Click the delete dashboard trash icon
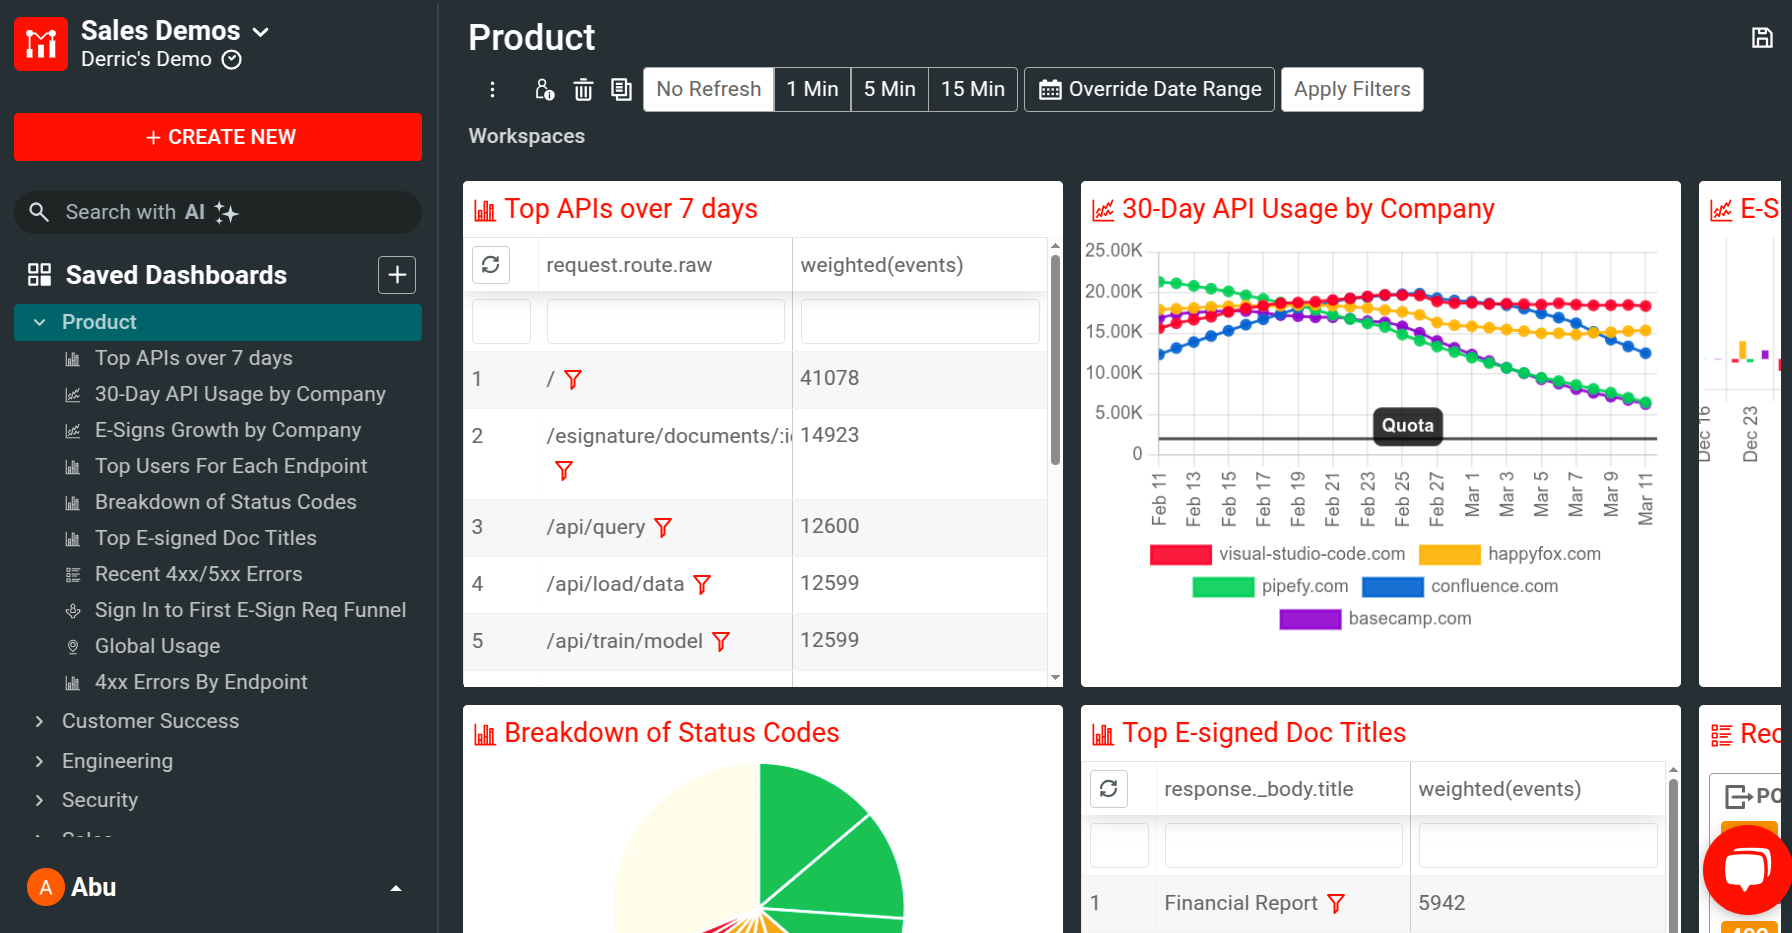 (583, 89)
